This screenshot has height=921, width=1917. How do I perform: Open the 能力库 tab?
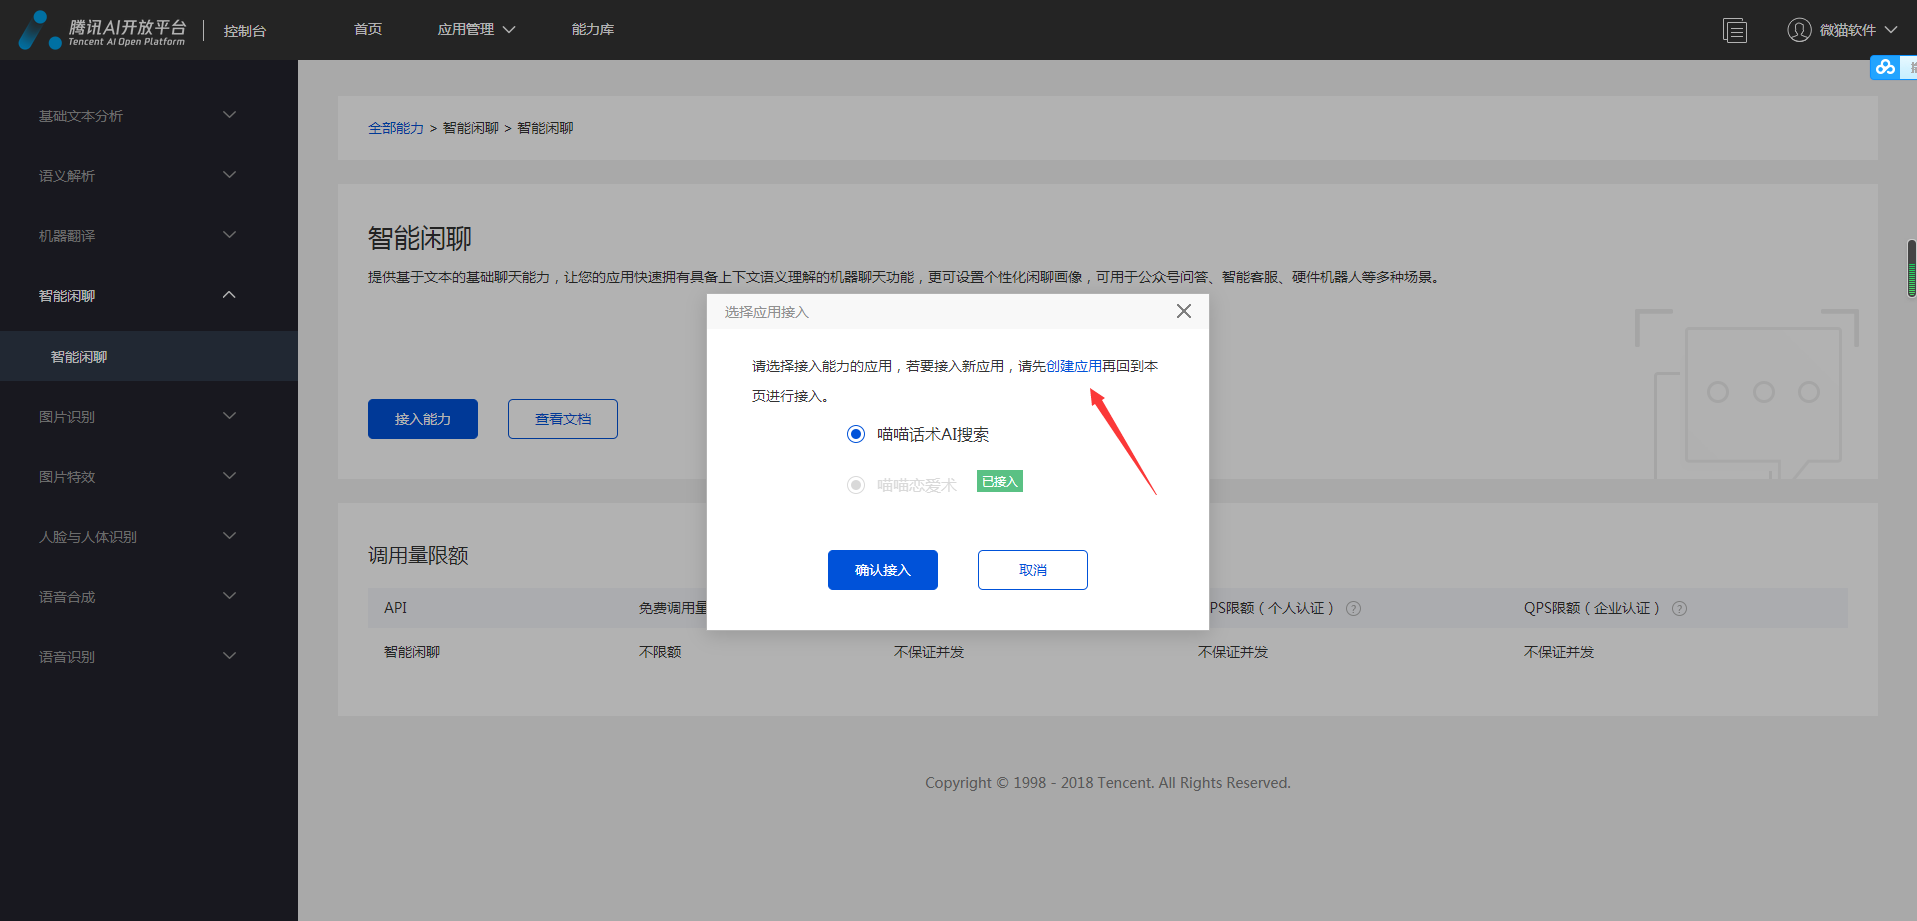[593, 30]
